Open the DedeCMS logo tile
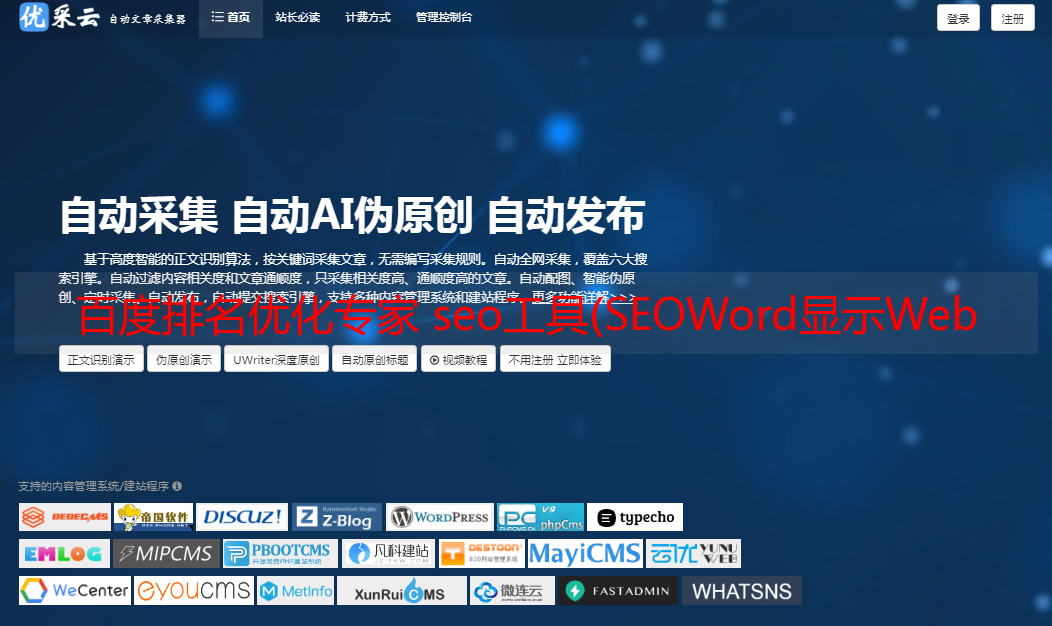The height and width of the screenshot is (626, 1052). coord(64,517)
